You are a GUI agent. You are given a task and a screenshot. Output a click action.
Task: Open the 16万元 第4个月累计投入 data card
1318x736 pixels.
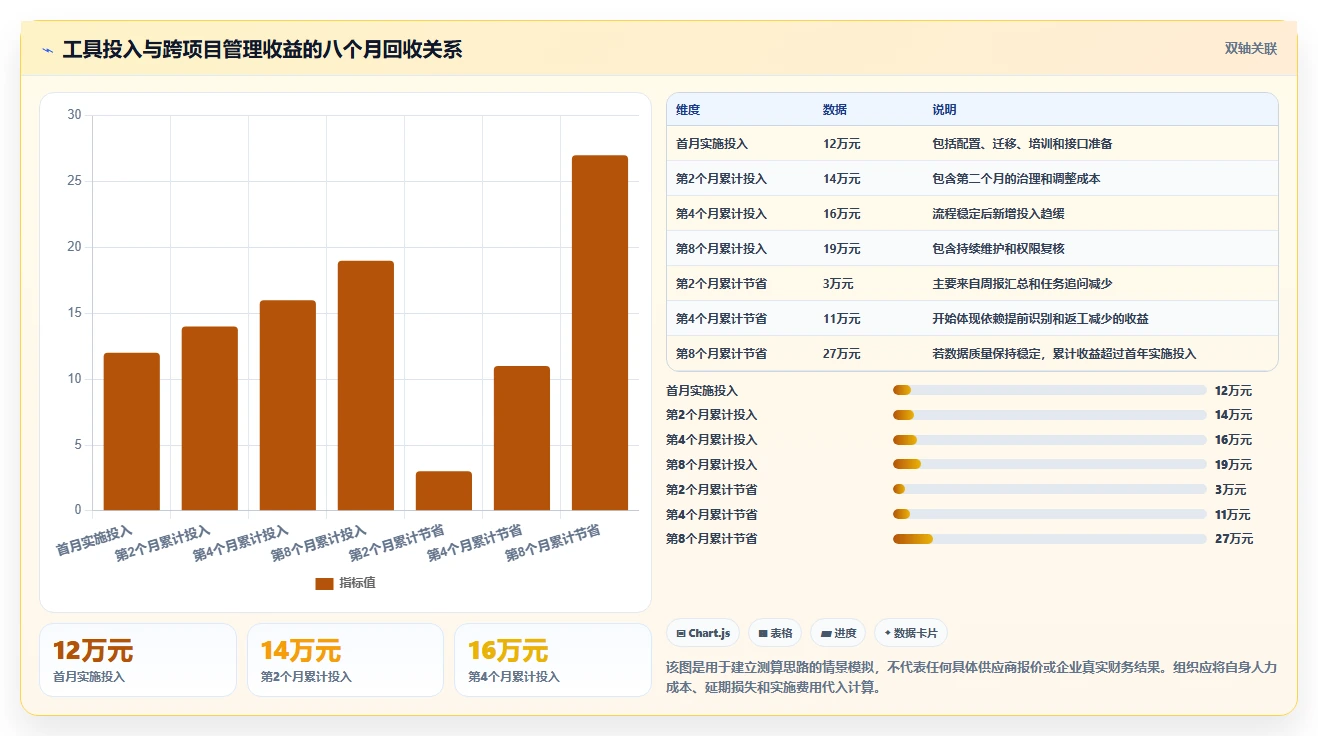(553, 660)
